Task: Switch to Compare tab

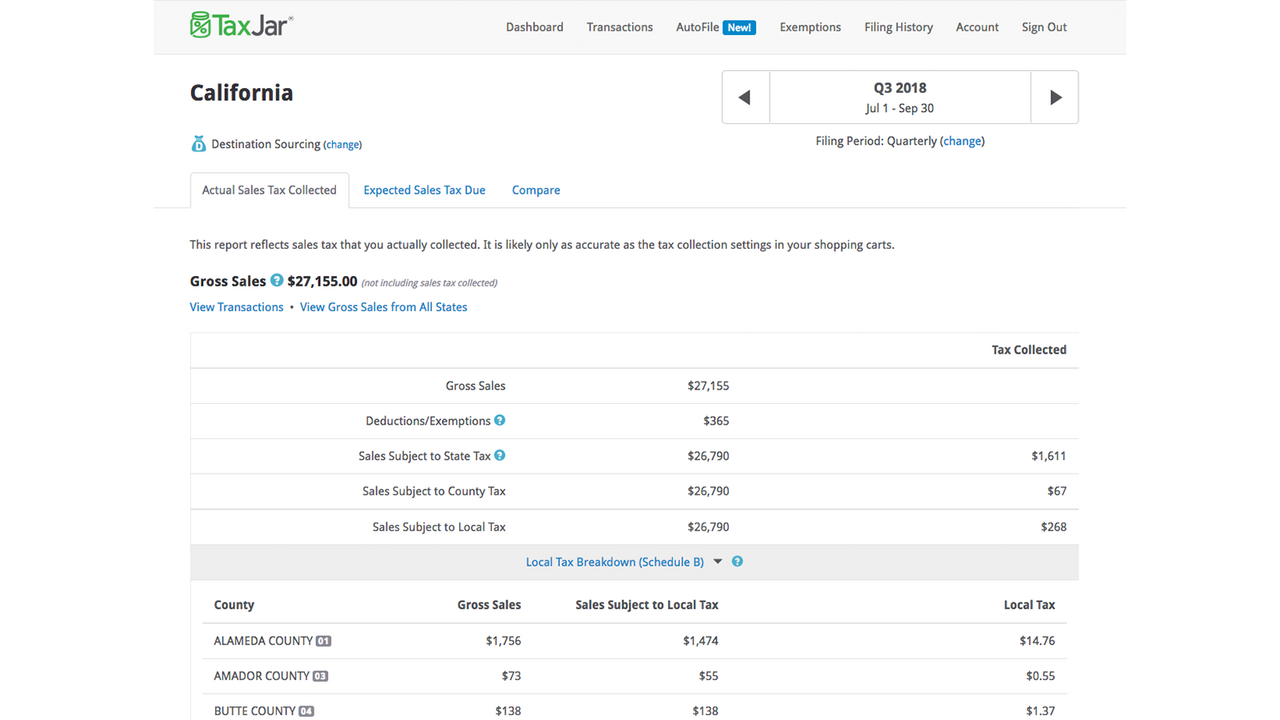Action: 536,190
